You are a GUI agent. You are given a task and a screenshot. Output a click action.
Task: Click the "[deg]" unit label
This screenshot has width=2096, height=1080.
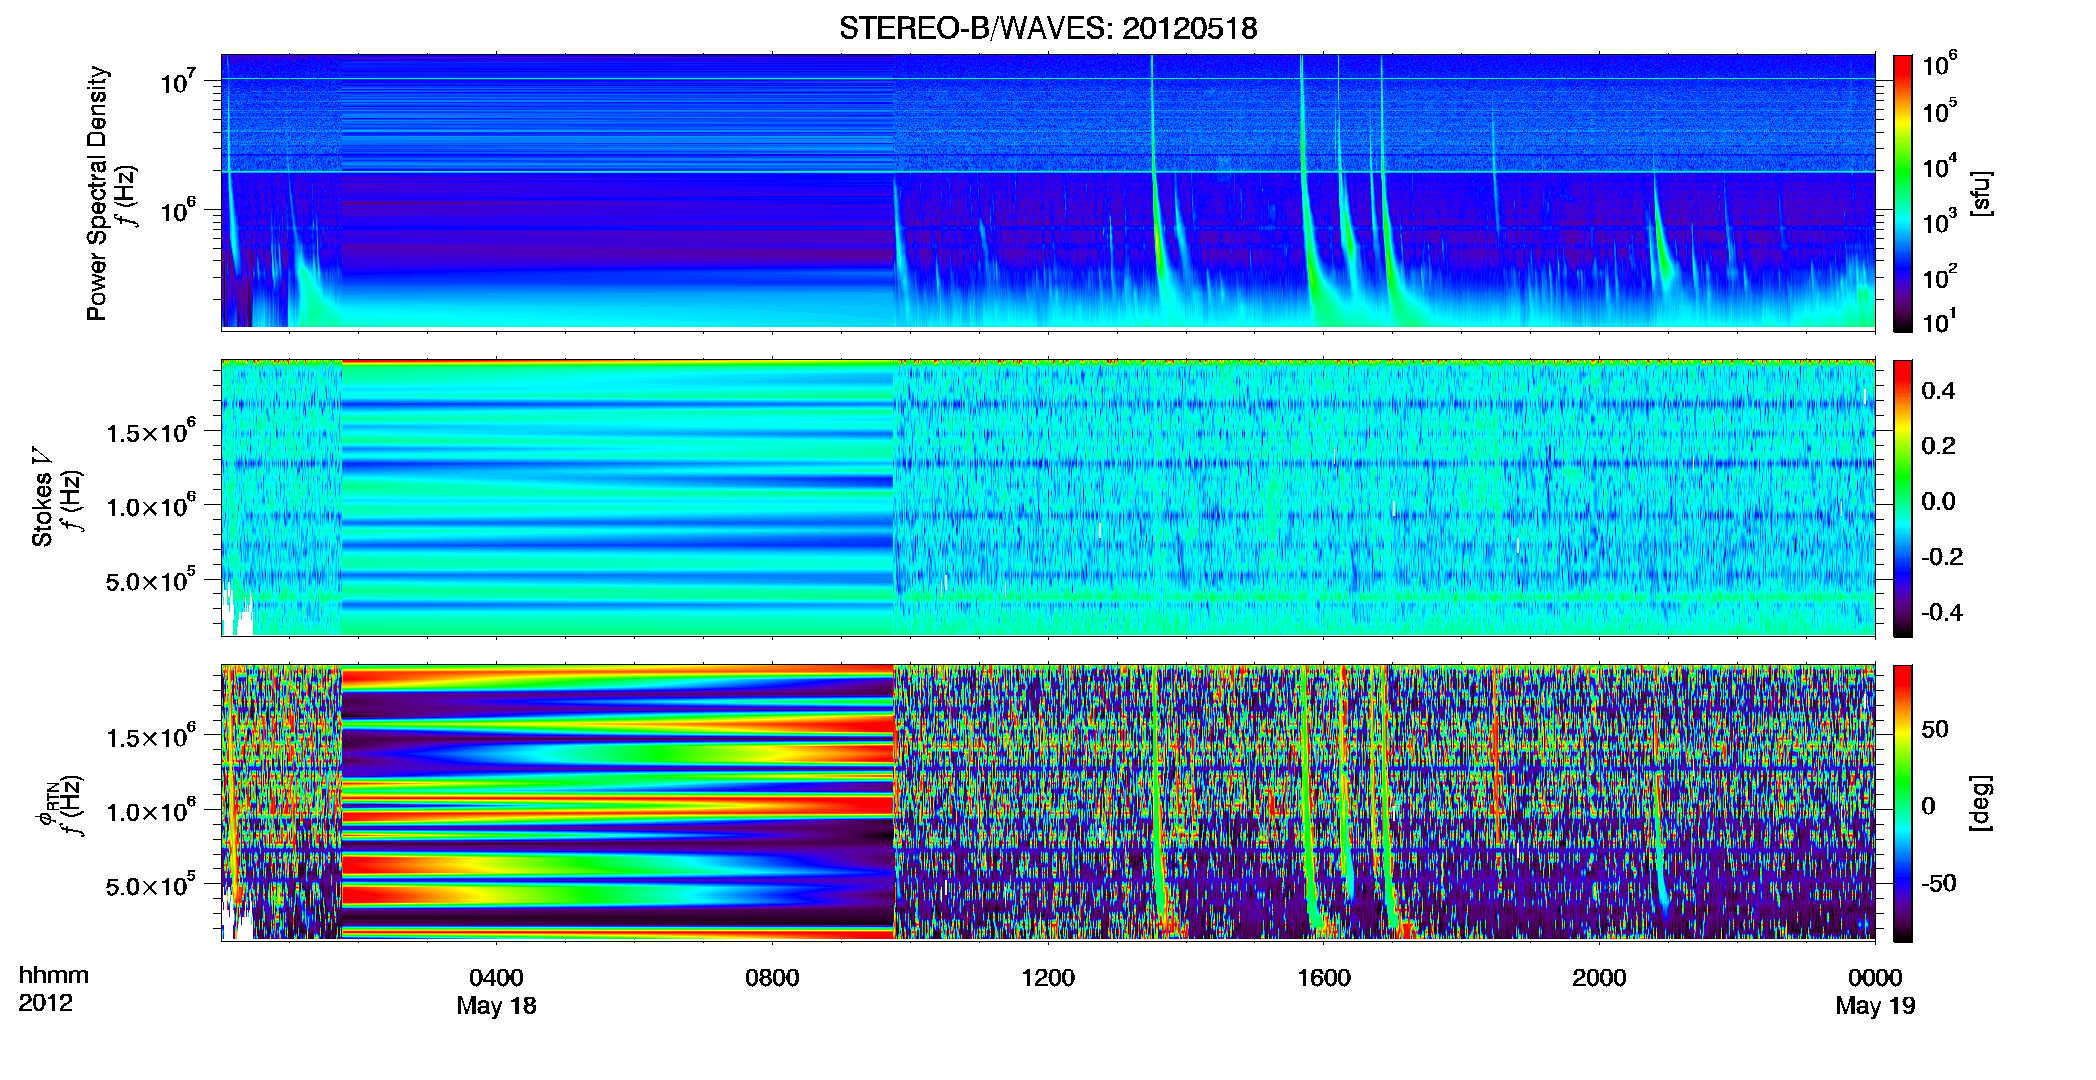coord(1980,803)
